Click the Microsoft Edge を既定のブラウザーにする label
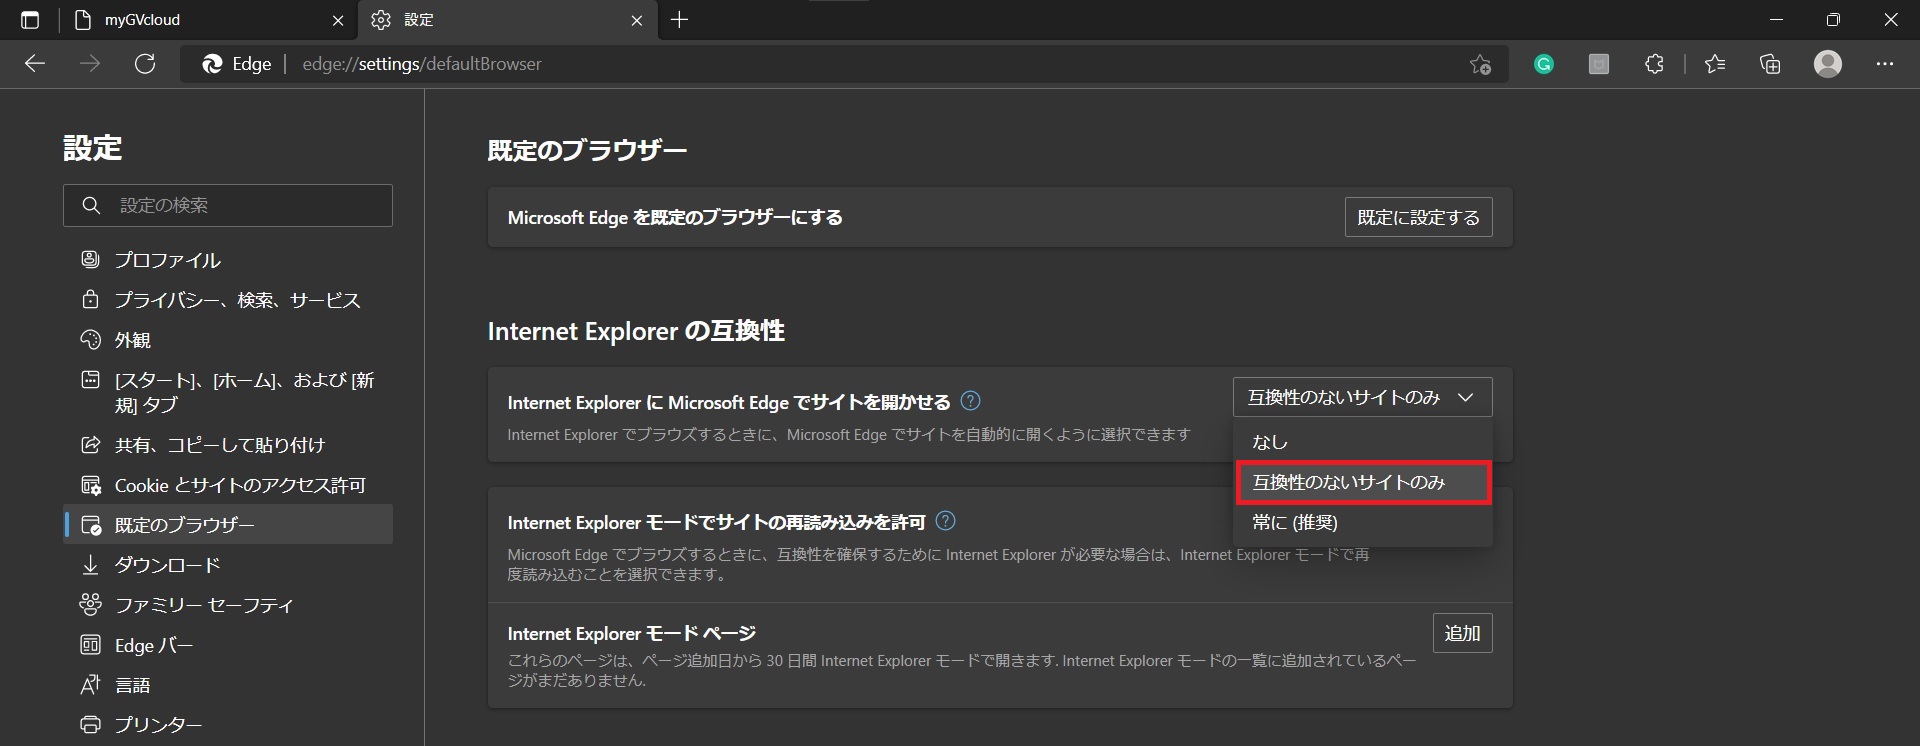 (x=675, y=217)
